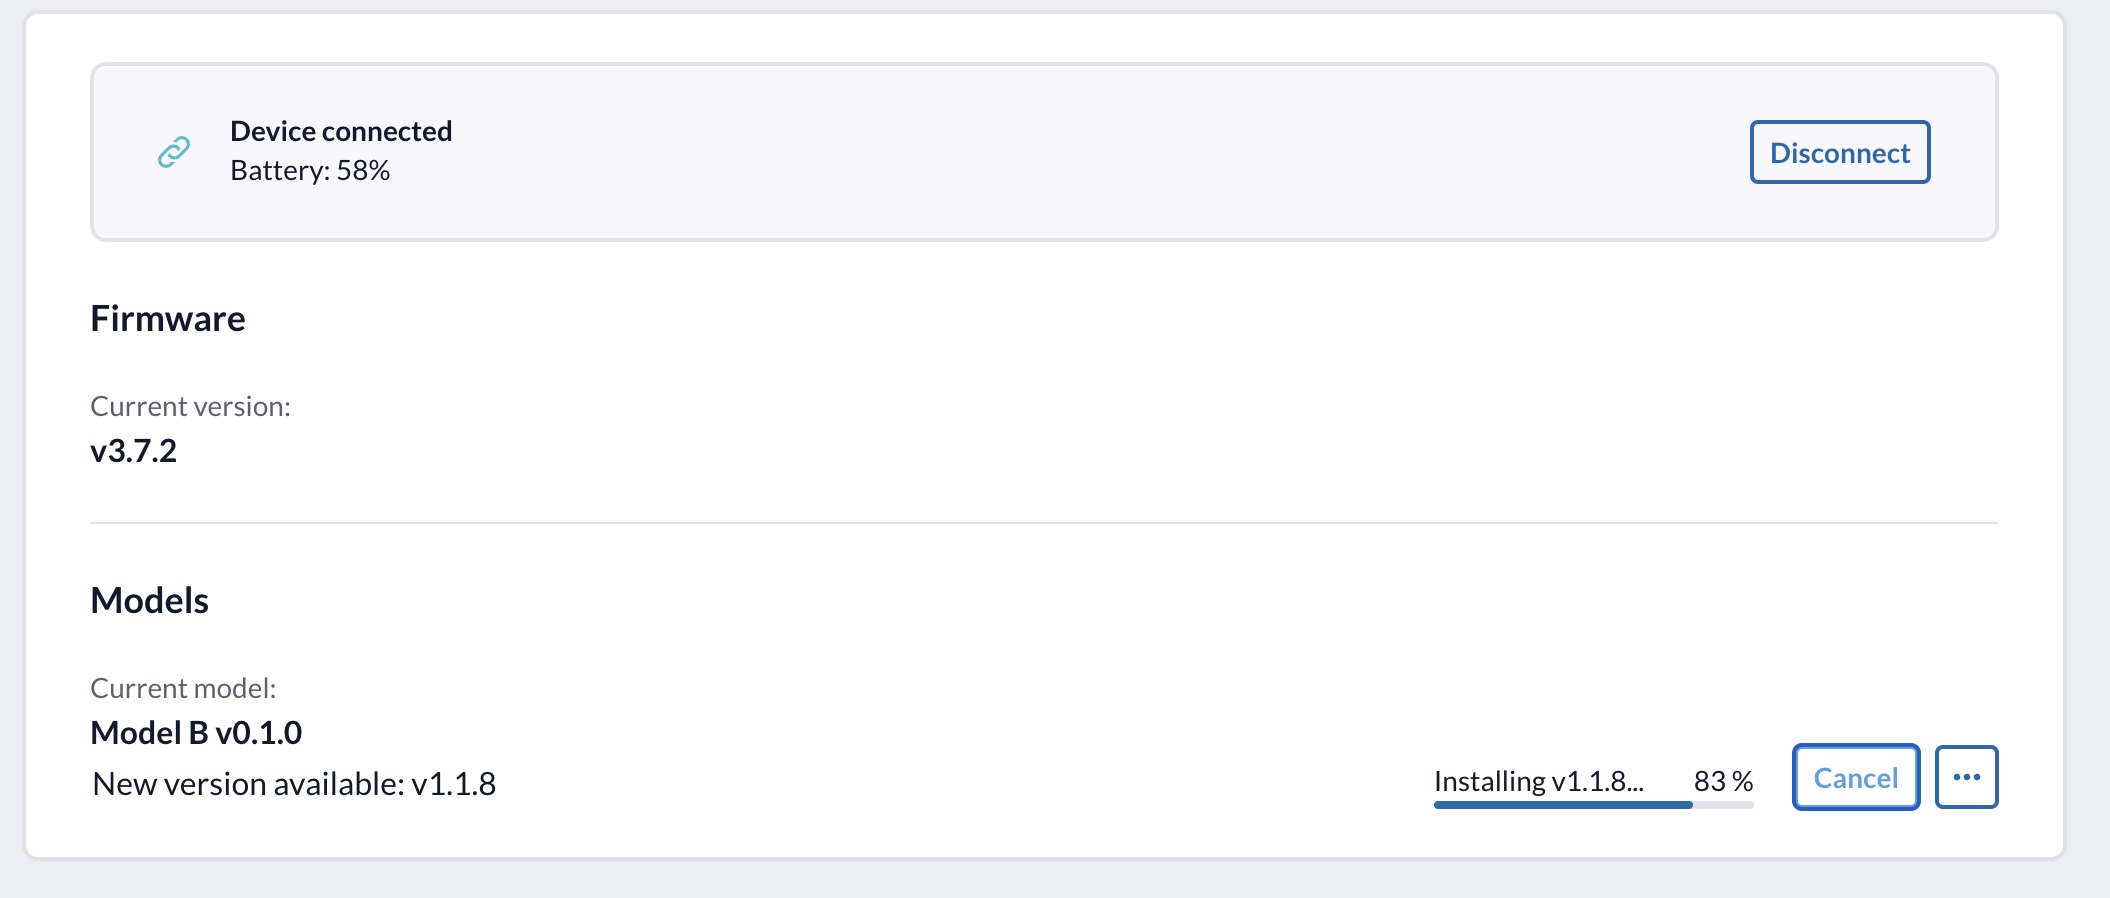This screenshot has height=898, width=2110.
Task: Click the Models section heading
Action: coord(149,600)
